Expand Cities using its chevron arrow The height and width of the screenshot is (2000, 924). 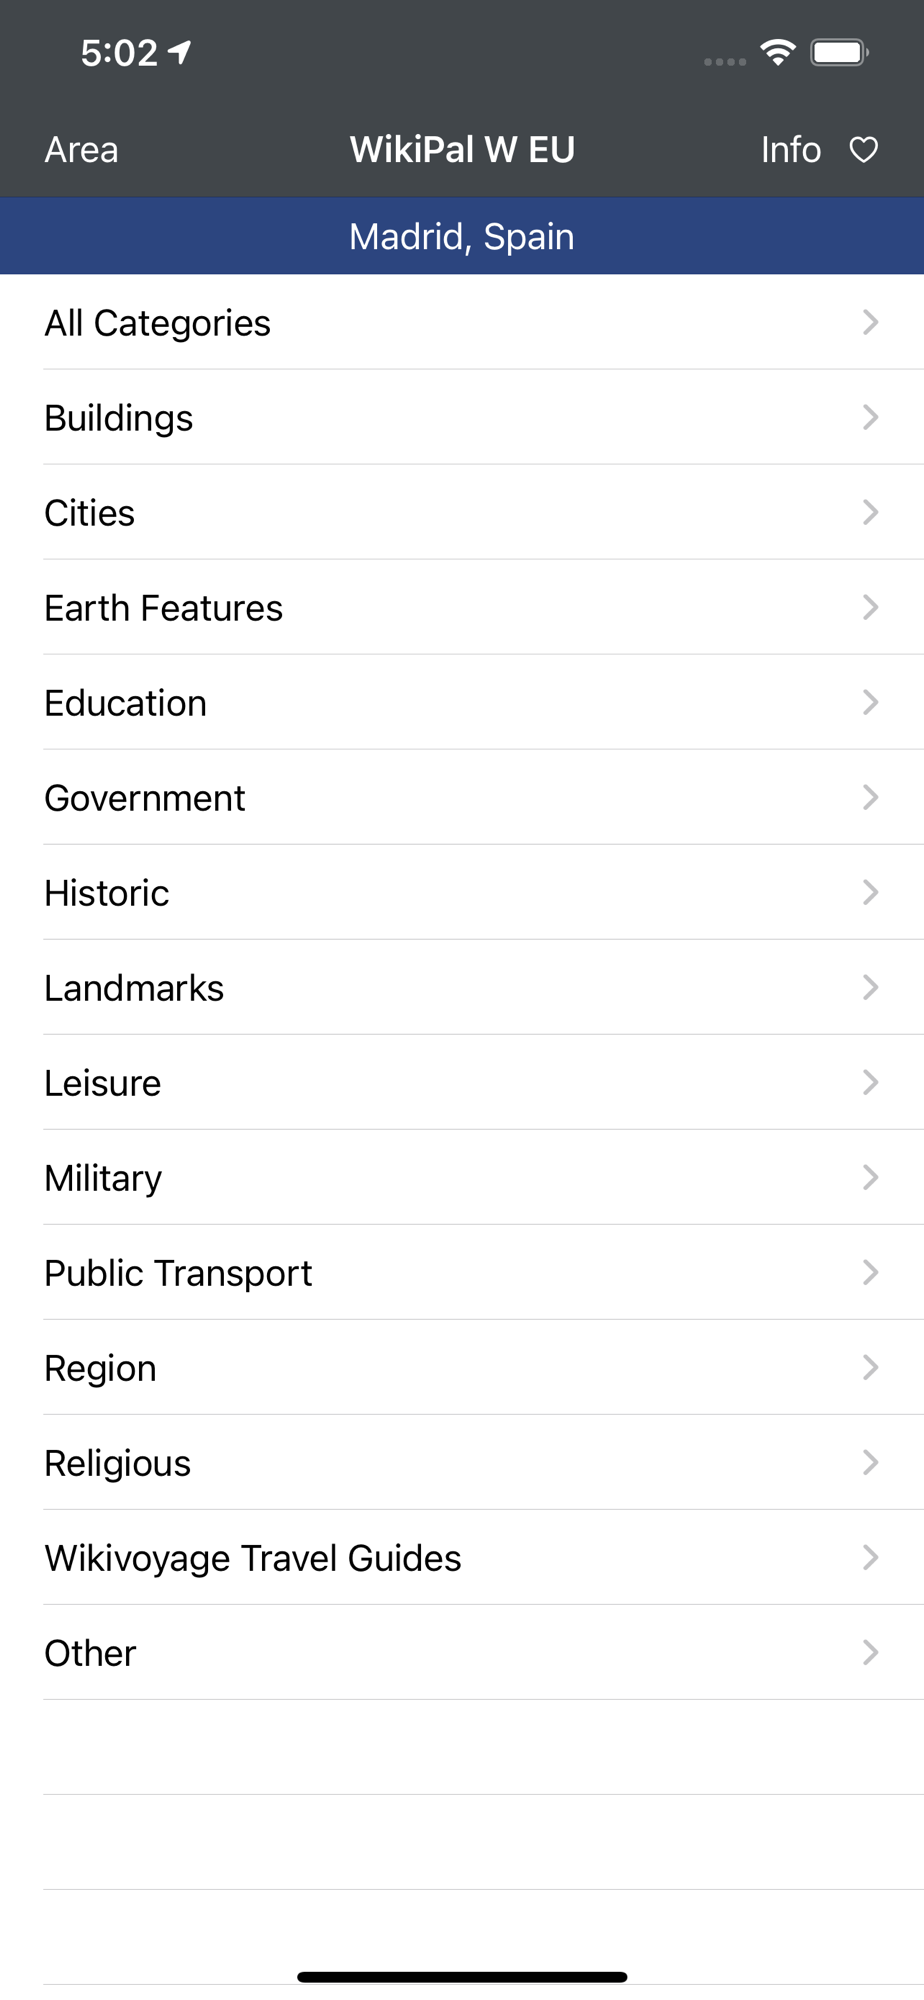point(871,512)
